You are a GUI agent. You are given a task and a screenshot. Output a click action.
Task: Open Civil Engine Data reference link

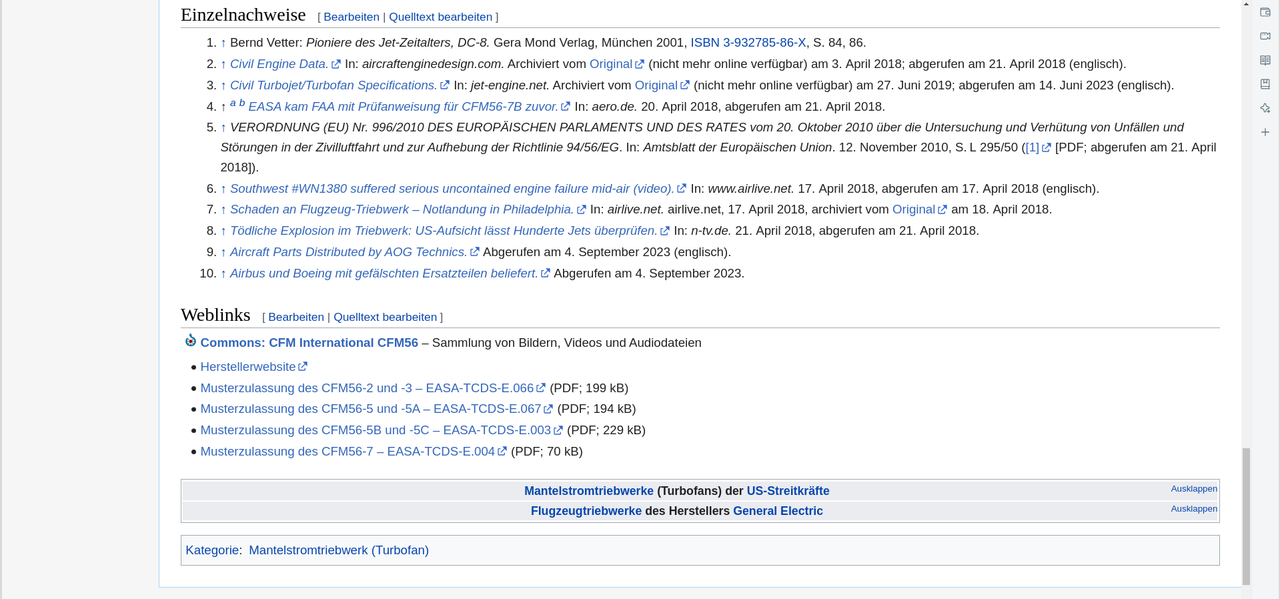click(x=279, y=64)
